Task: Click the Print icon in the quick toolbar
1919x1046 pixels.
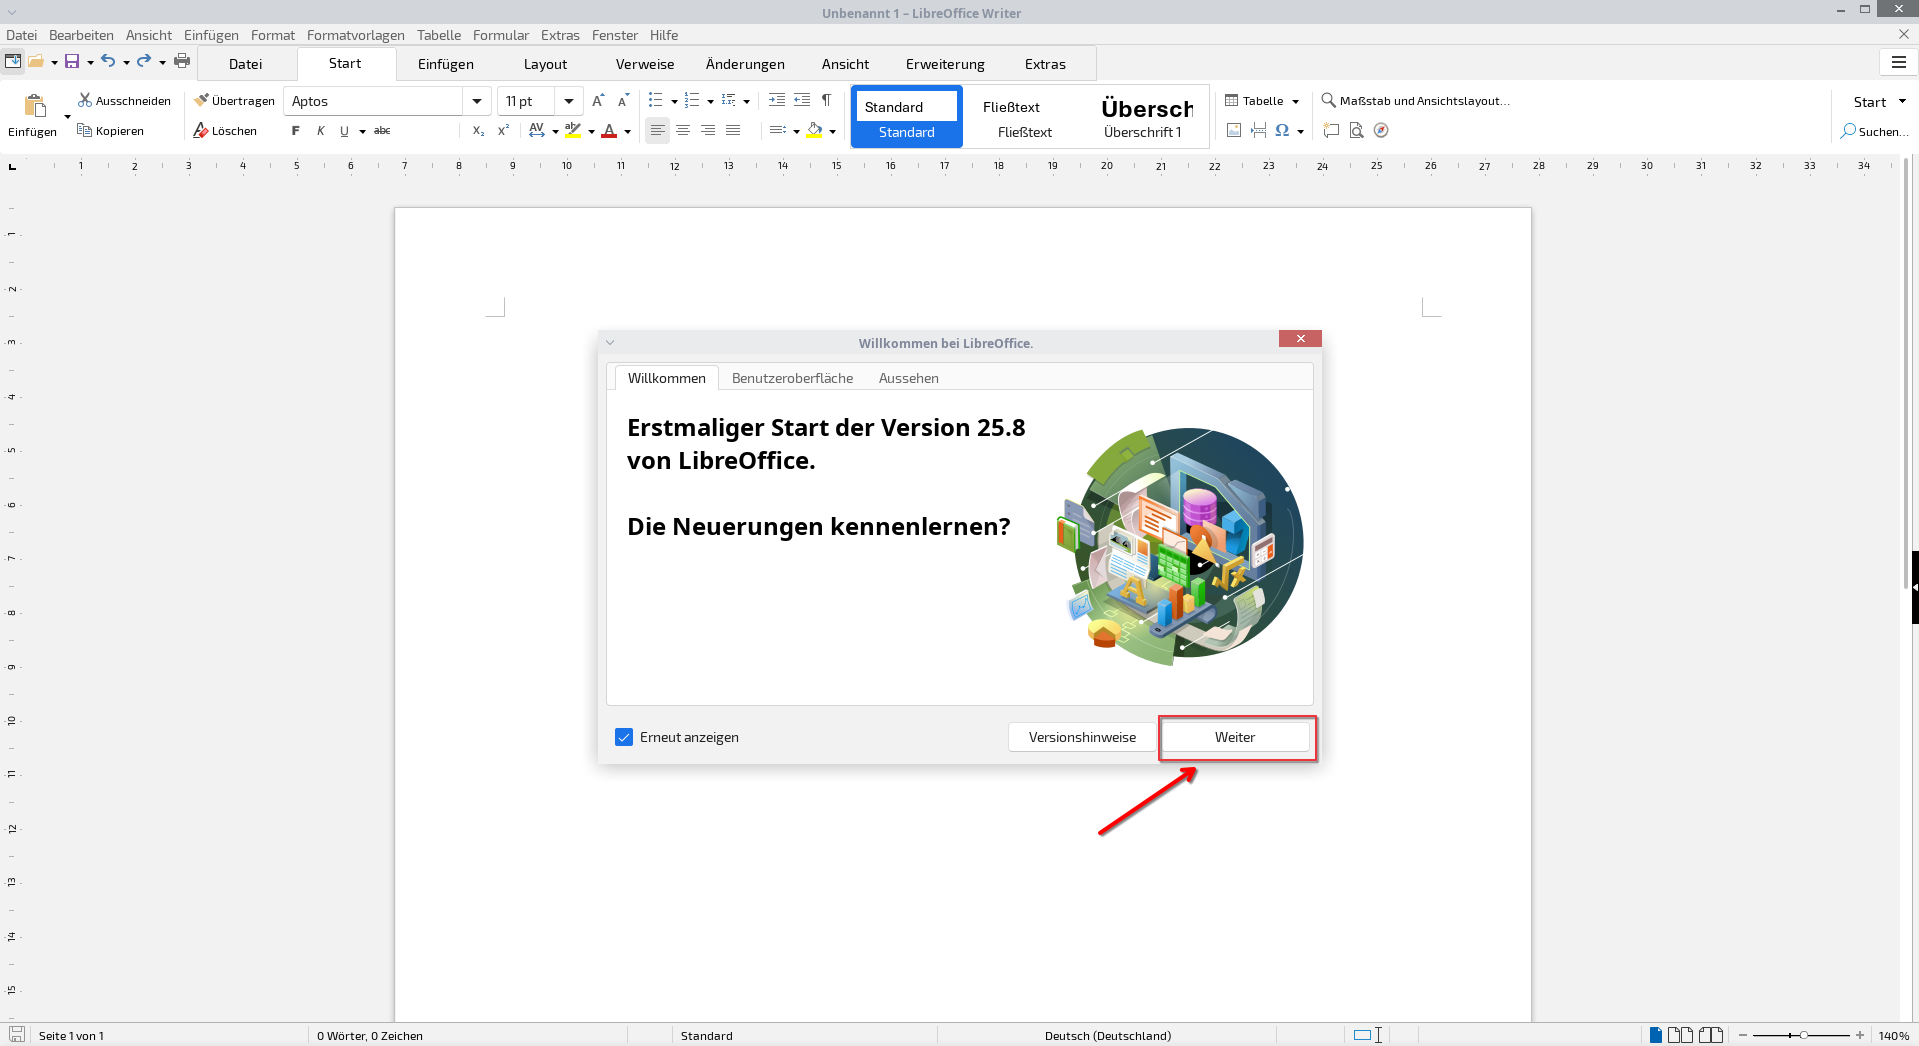Action: tap(181, 61)
